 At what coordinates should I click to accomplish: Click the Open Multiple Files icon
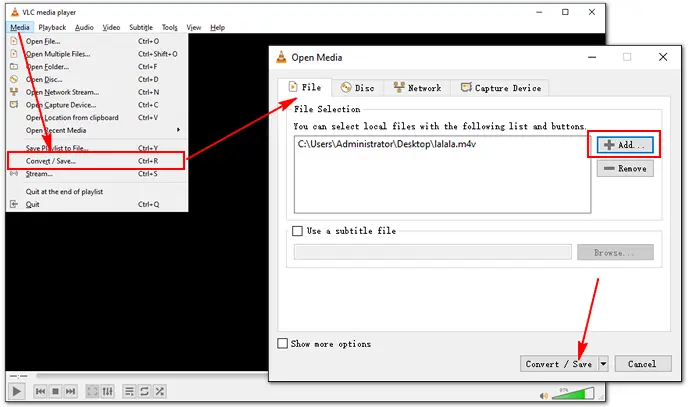[x=14, y=54]
